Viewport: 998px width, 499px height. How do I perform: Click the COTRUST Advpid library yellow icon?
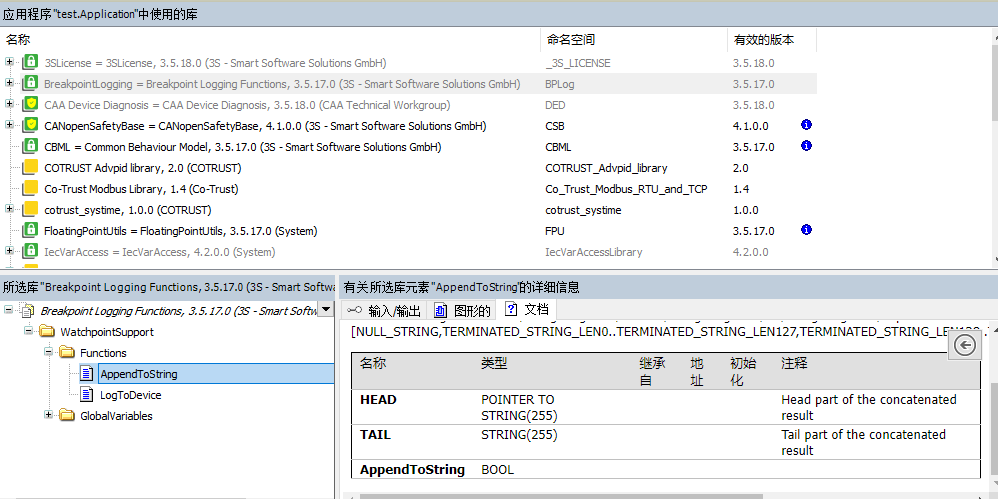click(30, 167)
